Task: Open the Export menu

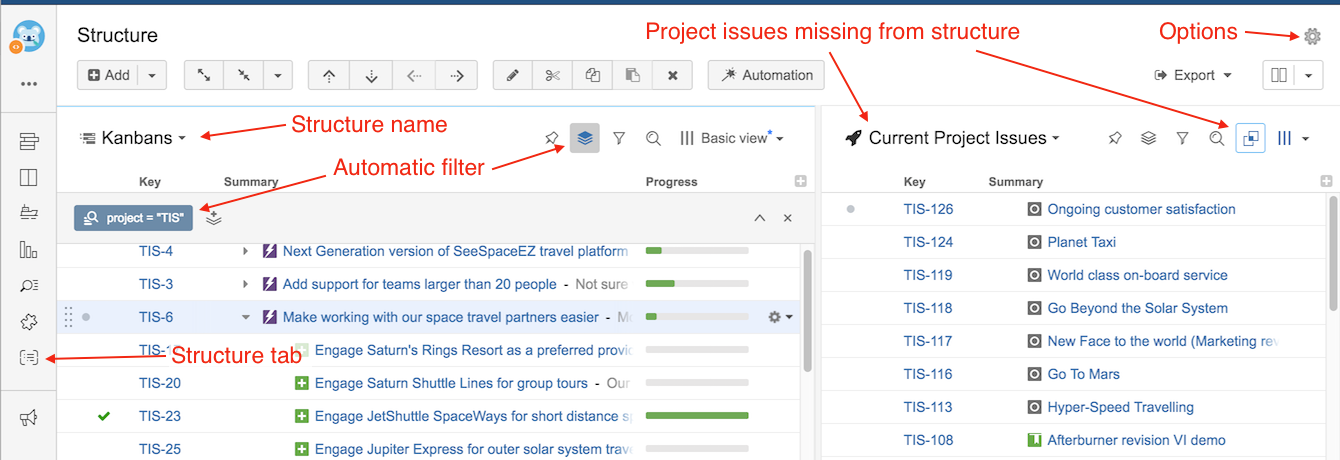Action: [x=1192, y=75]
